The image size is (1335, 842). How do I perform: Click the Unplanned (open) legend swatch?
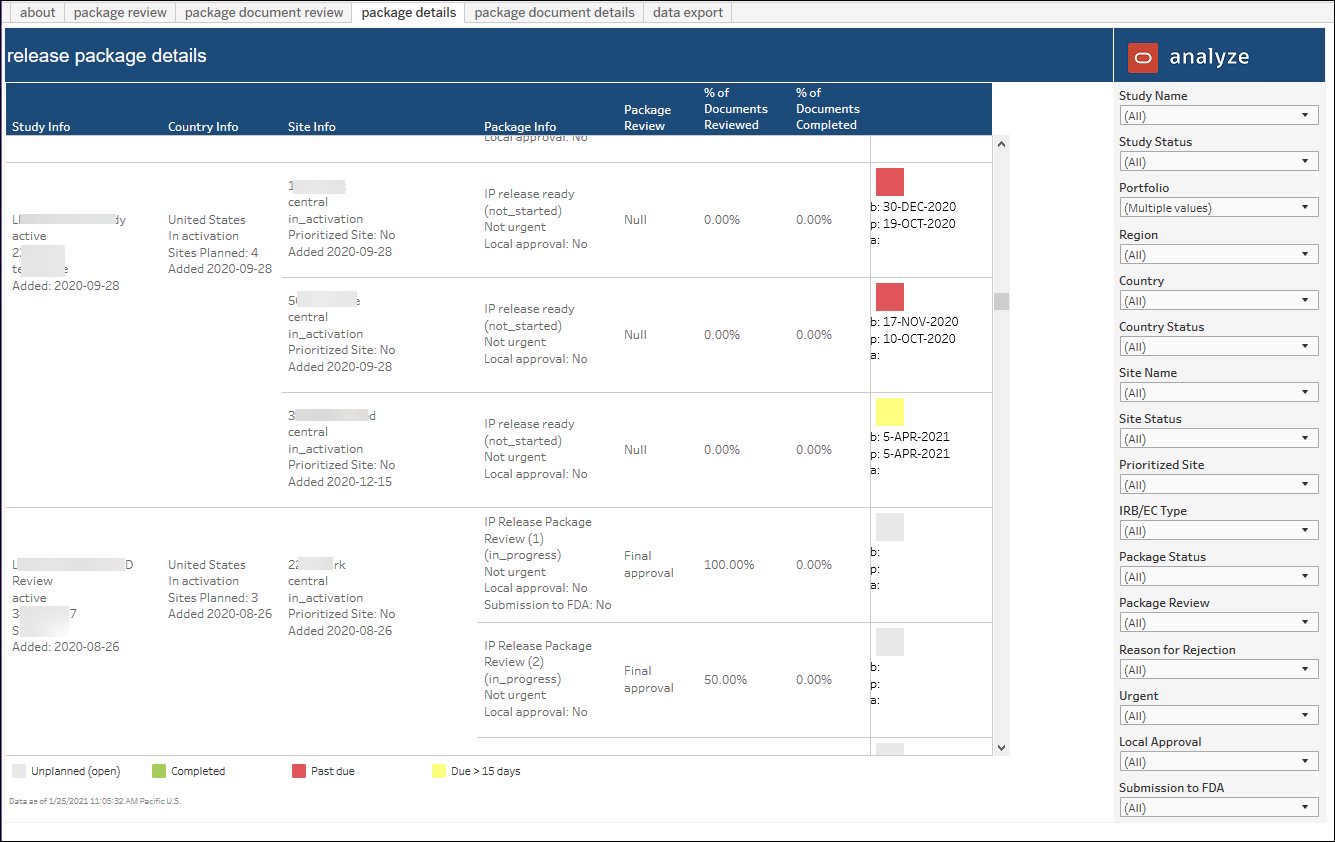pos(19,771)
